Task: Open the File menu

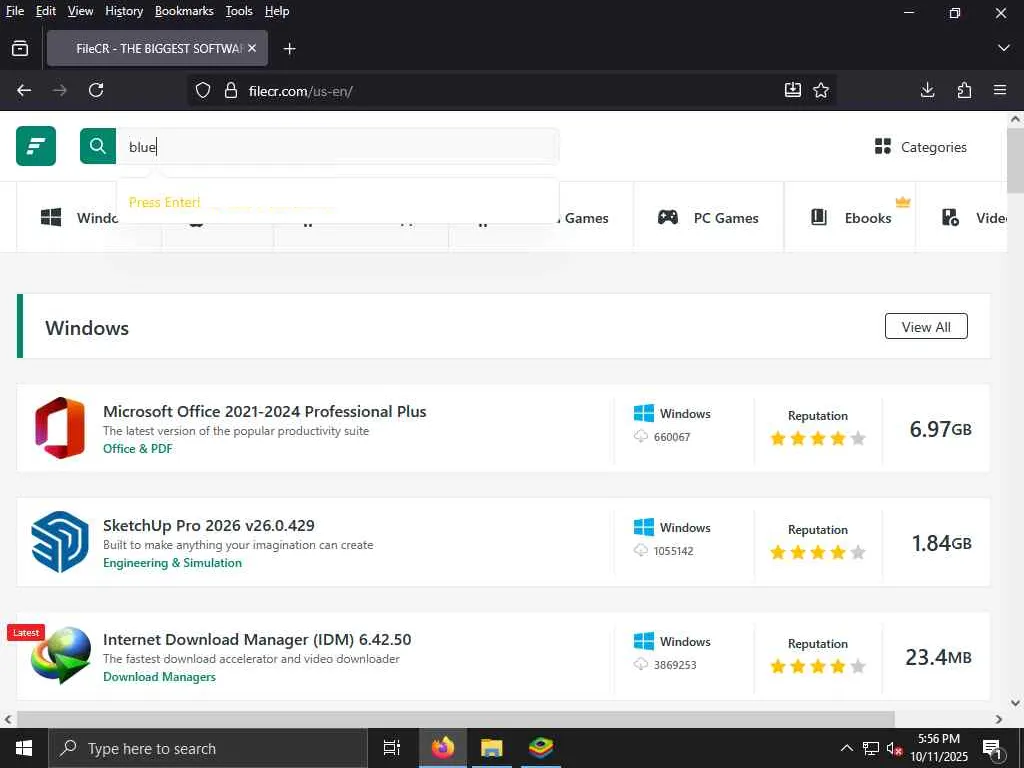Action: 14,11
